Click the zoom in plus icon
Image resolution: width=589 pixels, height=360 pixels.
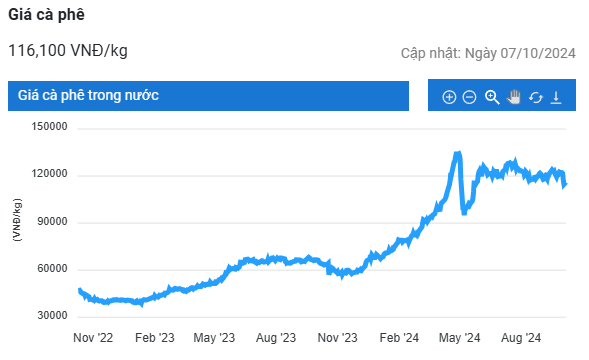pyautogui.click(x=449, y=97)
